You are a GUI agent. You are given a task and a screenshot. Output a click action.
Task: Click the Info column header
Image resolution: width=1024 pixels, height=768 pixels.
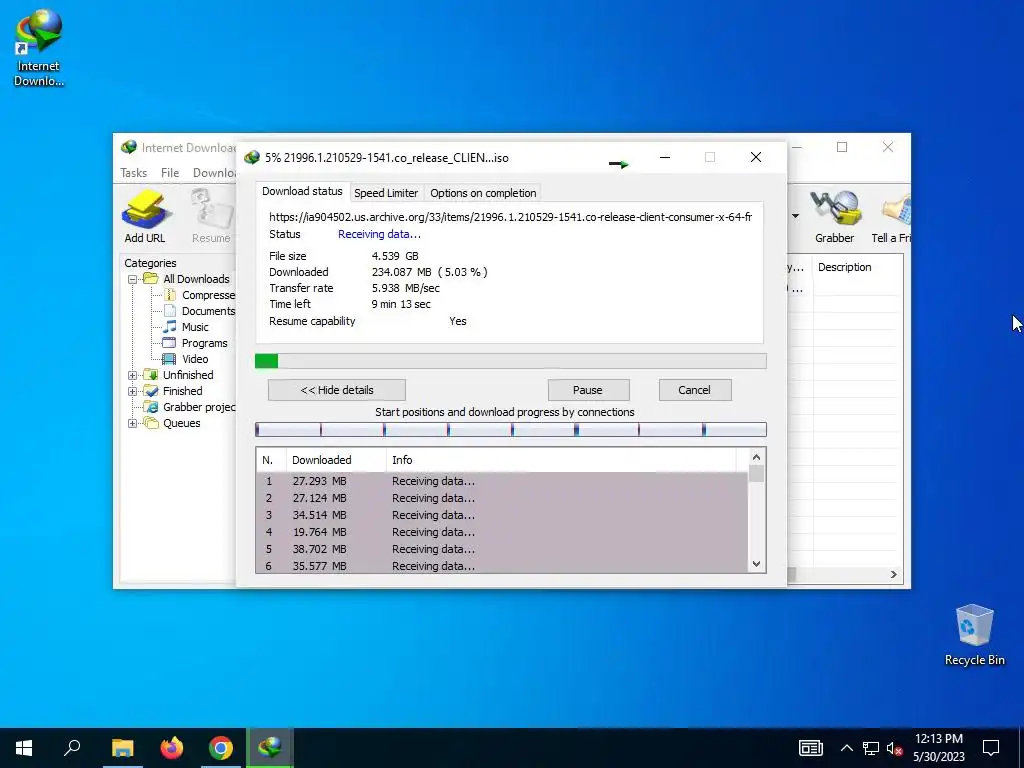click(x=561, y=460)
